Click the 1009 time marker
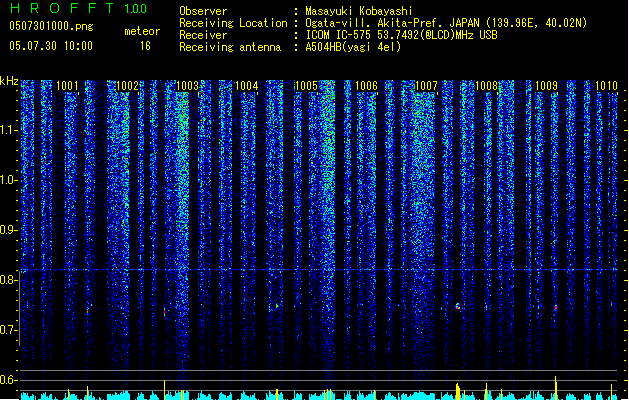The image size is (629, 400). (546, 86)
